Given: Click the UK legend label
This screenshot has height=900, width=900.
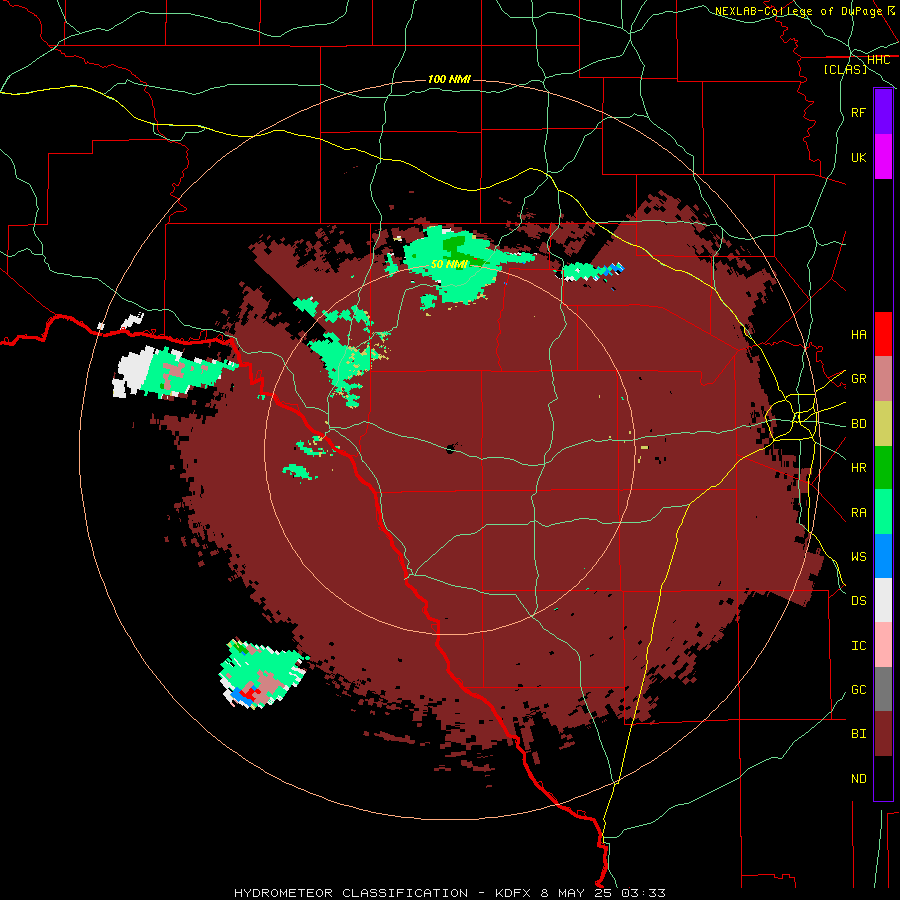Looking at the screenshot, I should pos(859,157).
